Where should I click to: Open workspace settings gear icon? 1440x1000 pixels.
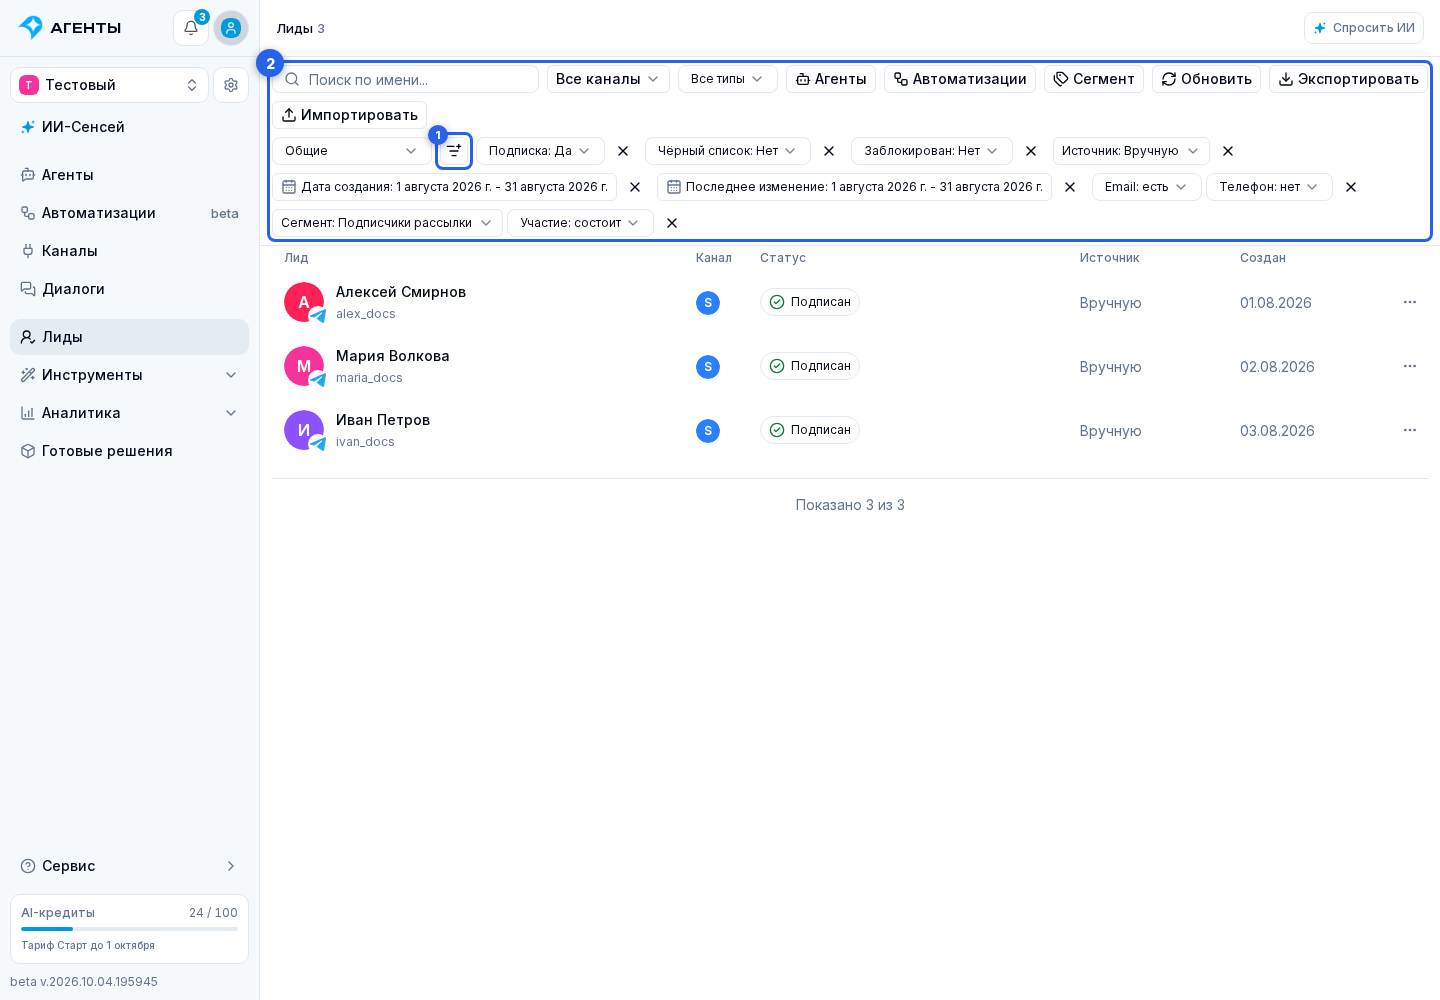coord(231,85)
